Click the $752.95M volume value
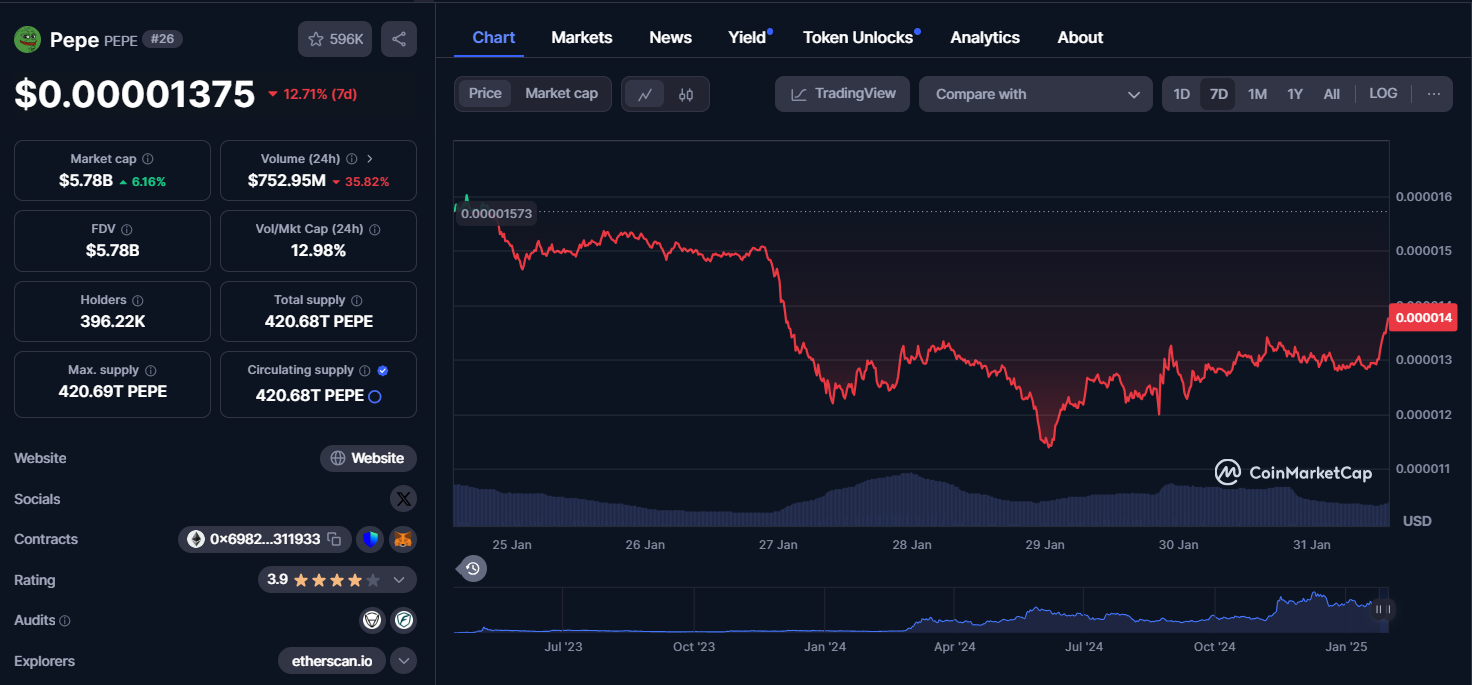The height and width of the screenshot is (685, 1472). pos(287,181)
